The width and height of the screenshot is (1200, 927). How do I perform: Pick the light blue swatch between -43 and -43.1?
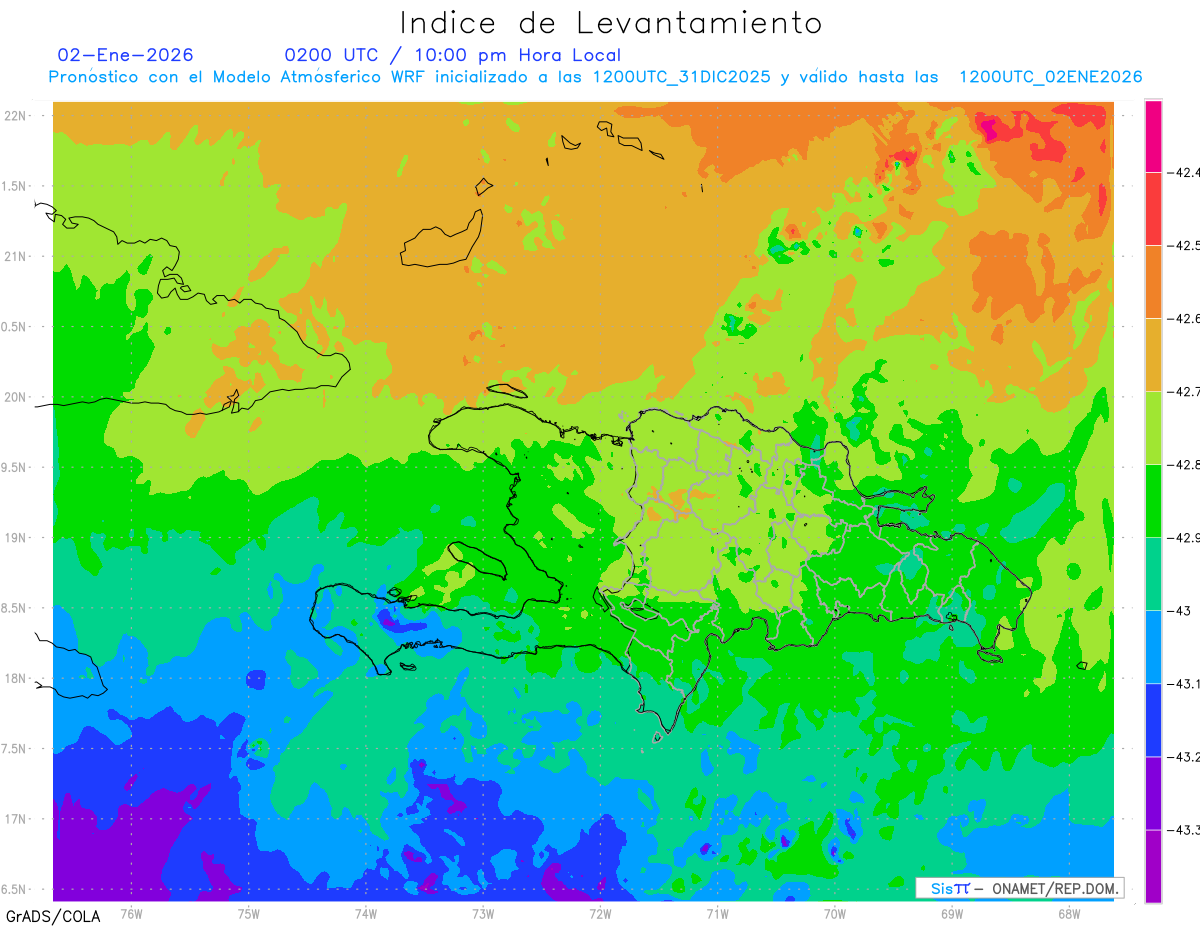click(x=1153, y=647)
